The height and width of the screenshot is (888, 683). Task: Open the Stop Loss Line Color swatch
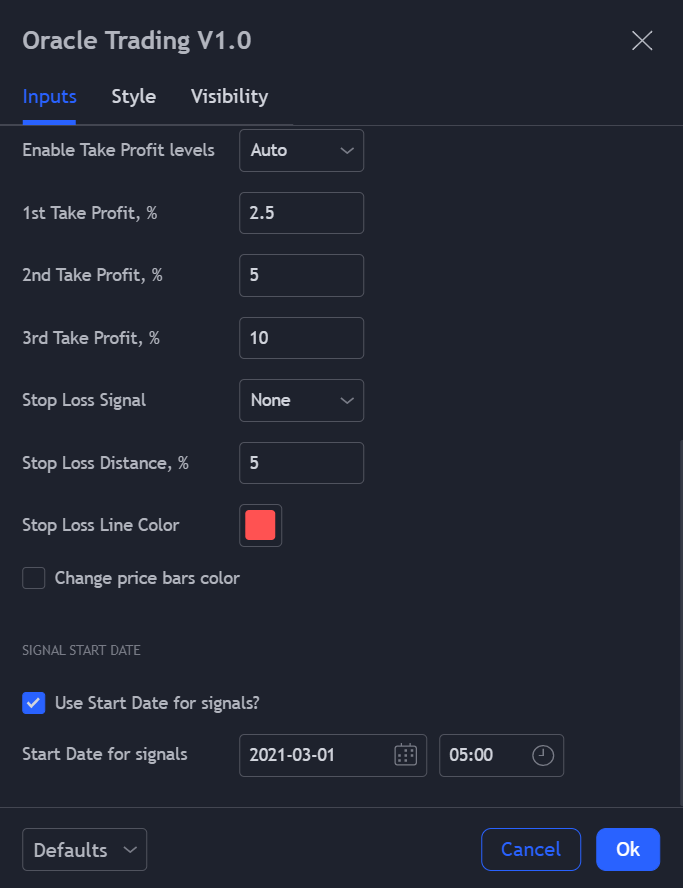tap(260, 525)
